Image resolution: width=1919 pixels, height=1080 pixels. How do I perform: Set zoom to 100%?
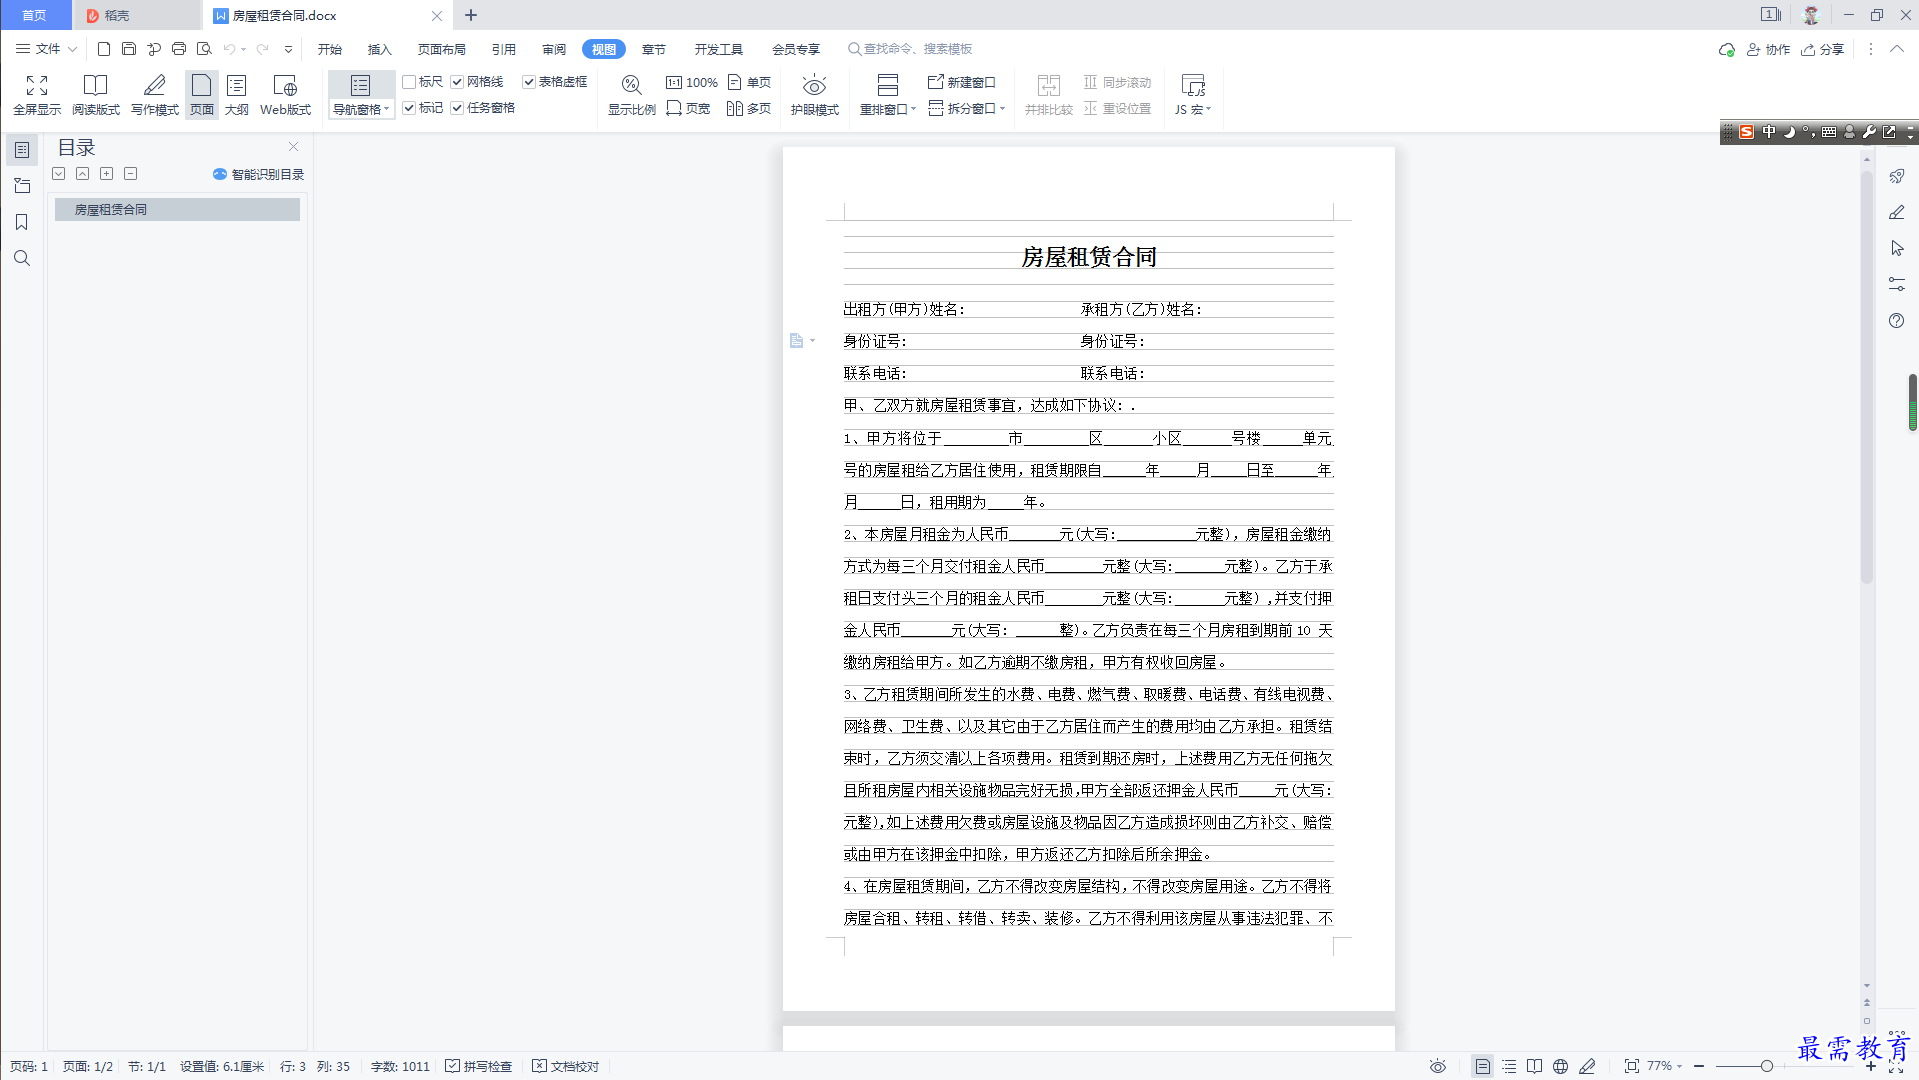(x=692, y=82)
